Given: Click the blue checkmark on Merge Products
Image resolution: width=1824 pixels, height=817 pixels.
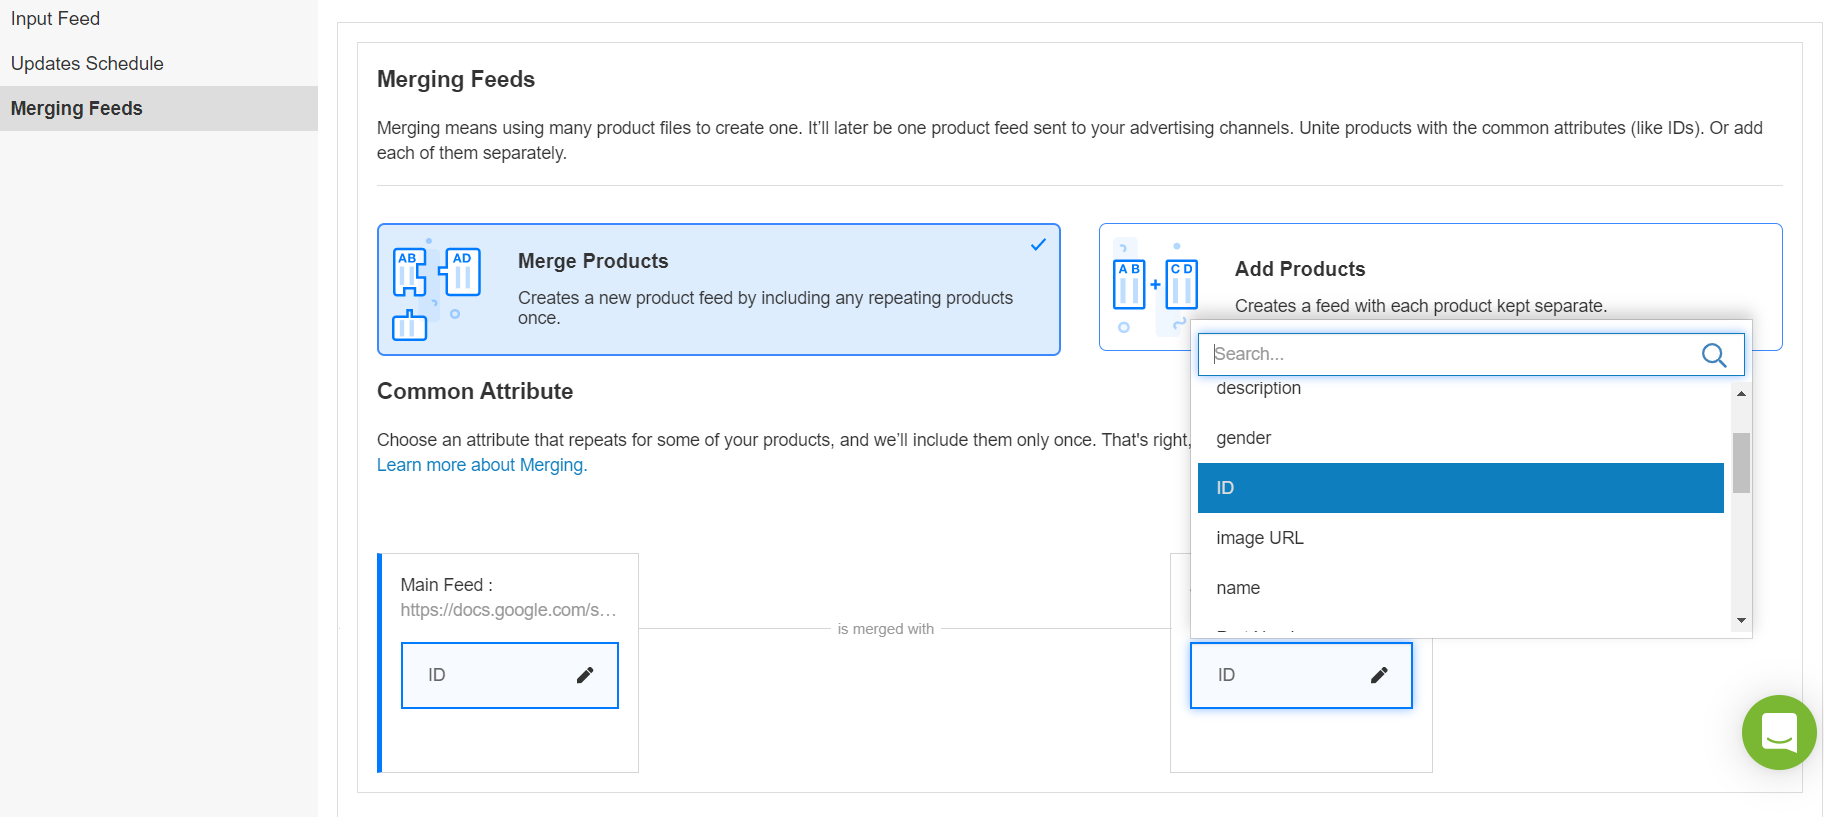Looking at the screenshot, I should pyautogui.click(x=1038, y=245).
